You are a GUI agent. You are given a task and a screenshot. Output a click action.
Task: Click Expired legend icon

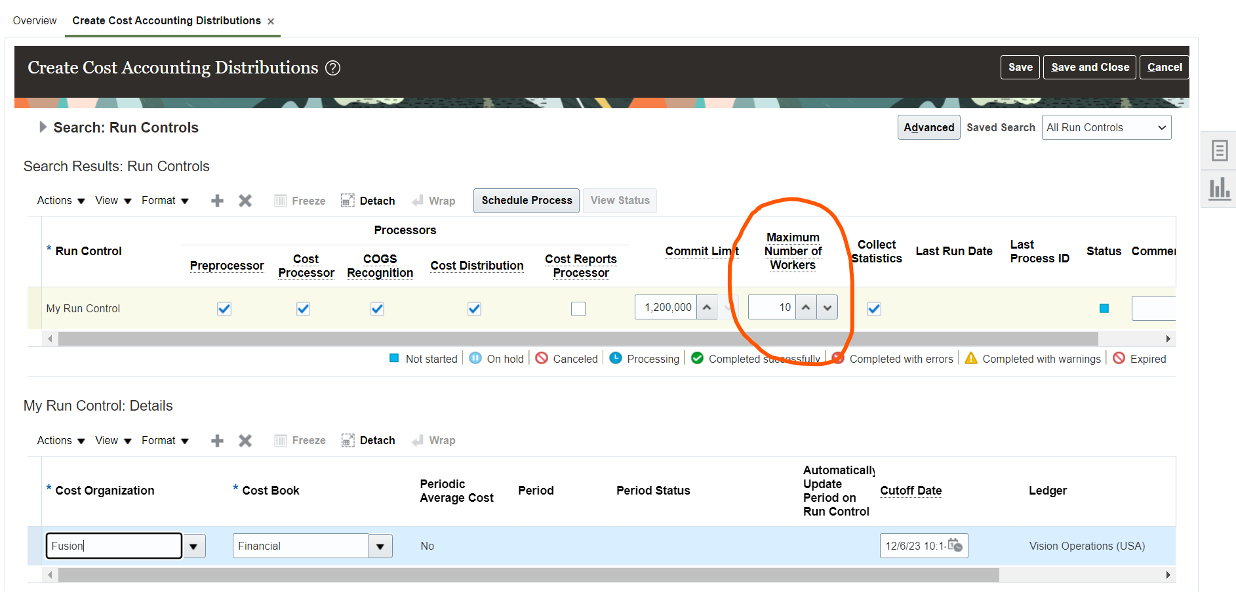(1119, 359)
